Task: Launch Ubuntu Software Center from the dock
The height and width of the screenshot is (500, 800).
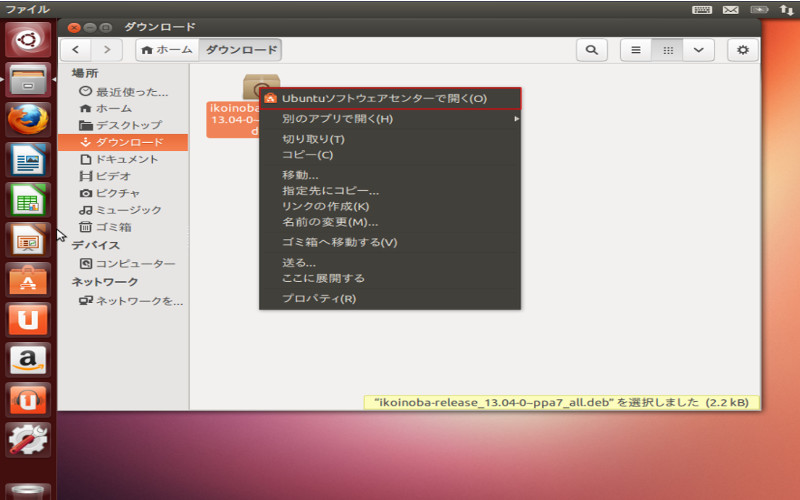Action: click(x=28, y=280)
